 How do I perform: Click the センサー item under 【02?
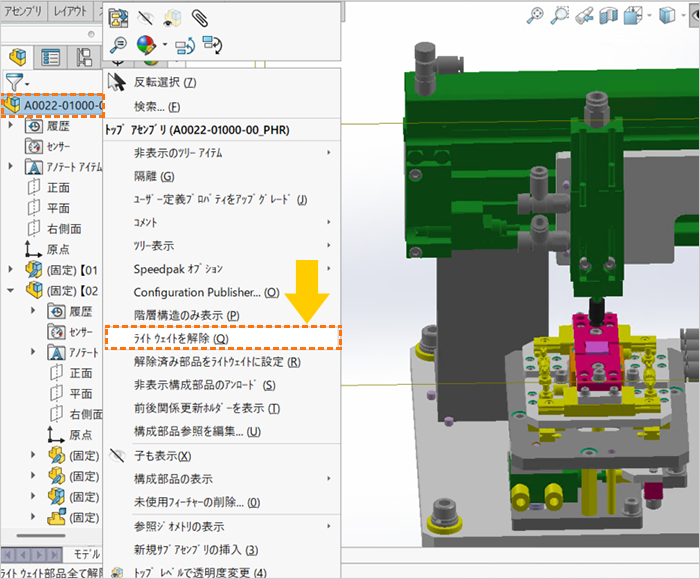pyautogui.click(x=81, y=332)
